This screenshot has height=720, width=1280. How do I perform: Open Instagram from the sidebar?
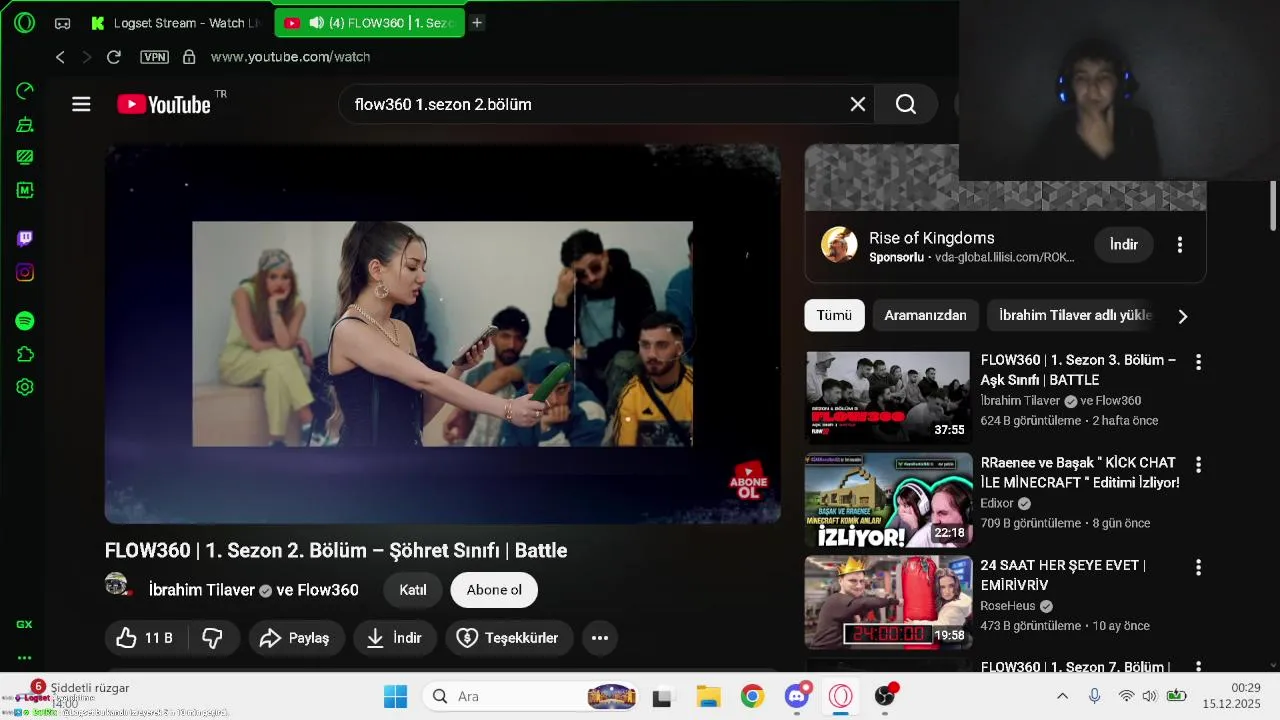coord(25,272)
